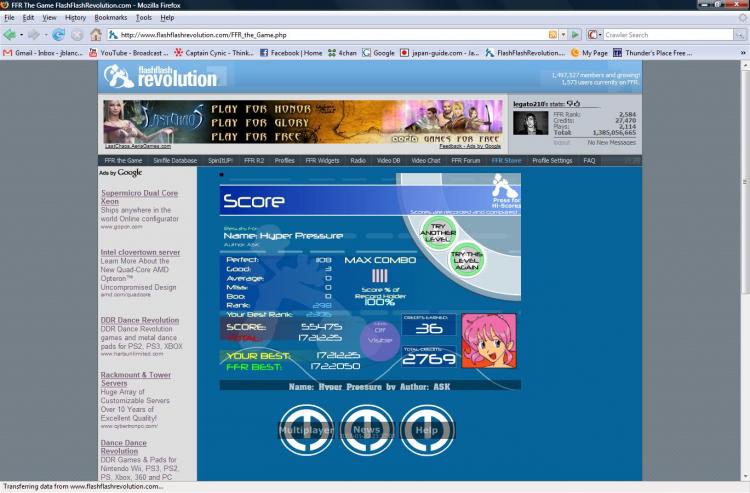Viewport: 750px width, 493px height.
Task: Open the SpinItUP! nav tab
Action: point(221,161)
